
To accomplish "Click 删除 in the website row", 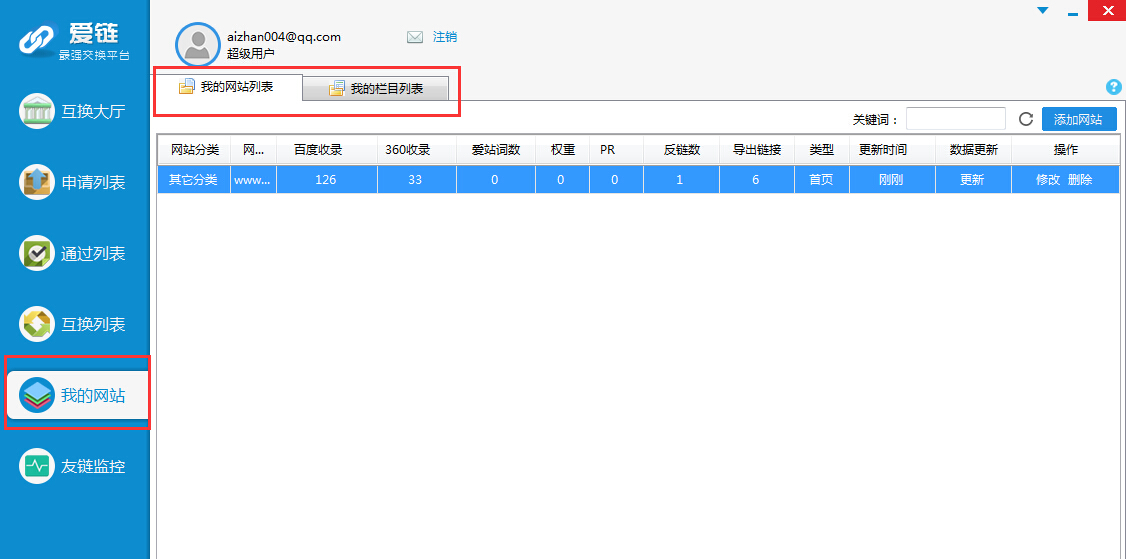I will pyautogui.click(x=1080, y=180).
